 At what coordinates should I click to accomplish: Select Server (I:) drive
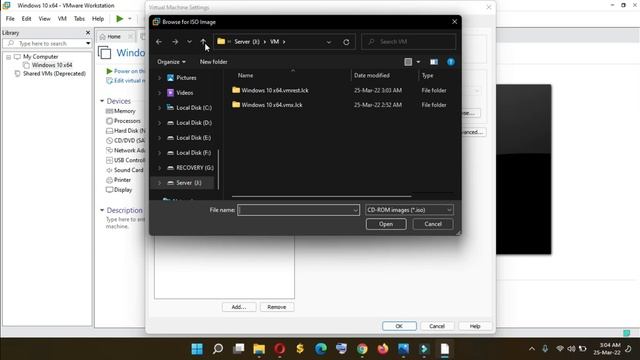(x=189, y=183)
